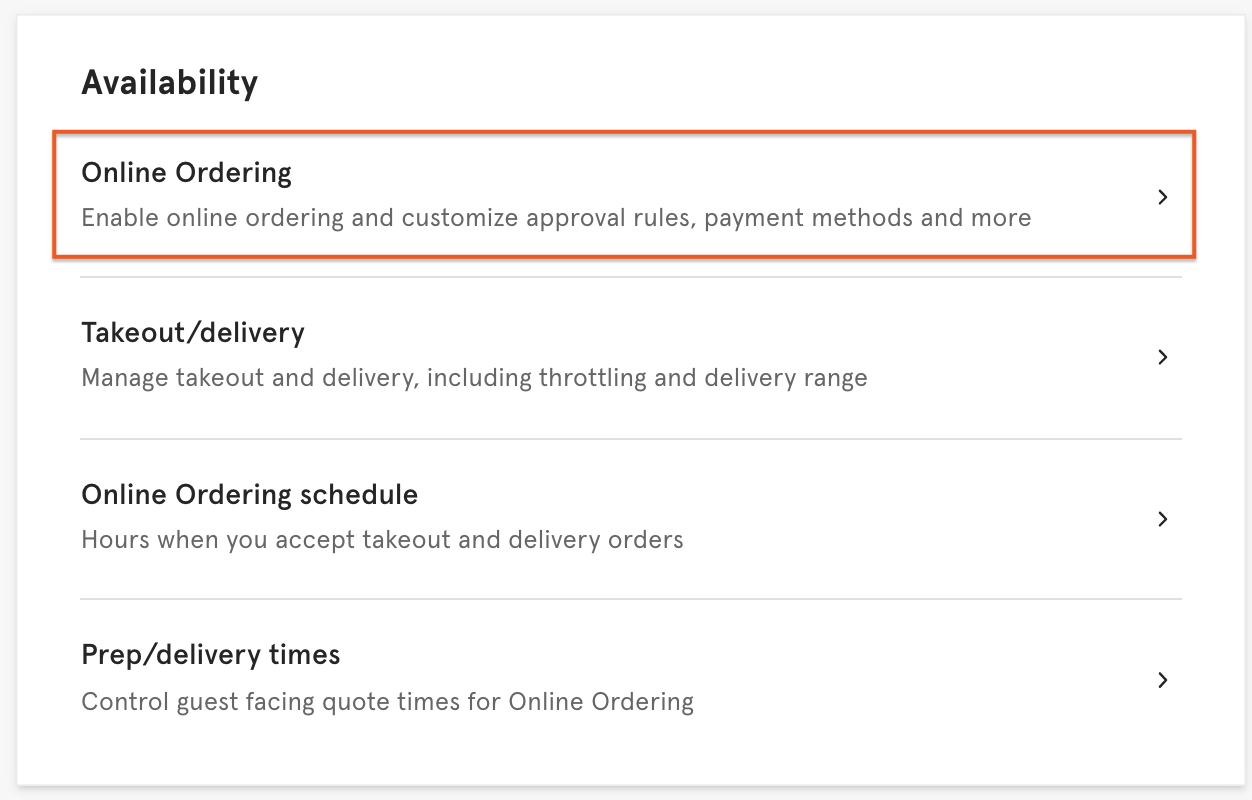Navigate into Takeout/delivery via its arrow icon

click(1162, 357)
